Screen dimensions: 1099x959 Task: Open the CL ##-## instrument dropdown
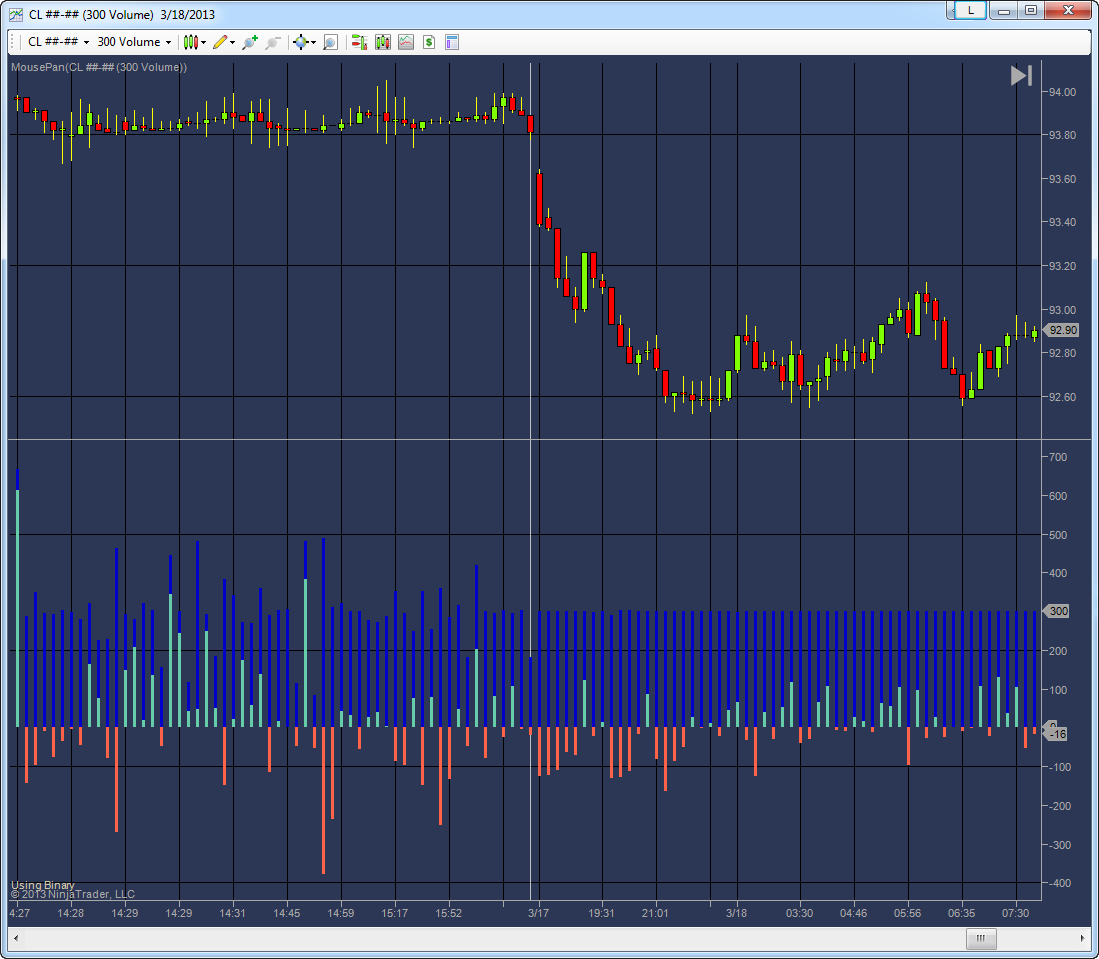(x=58, y=42)
